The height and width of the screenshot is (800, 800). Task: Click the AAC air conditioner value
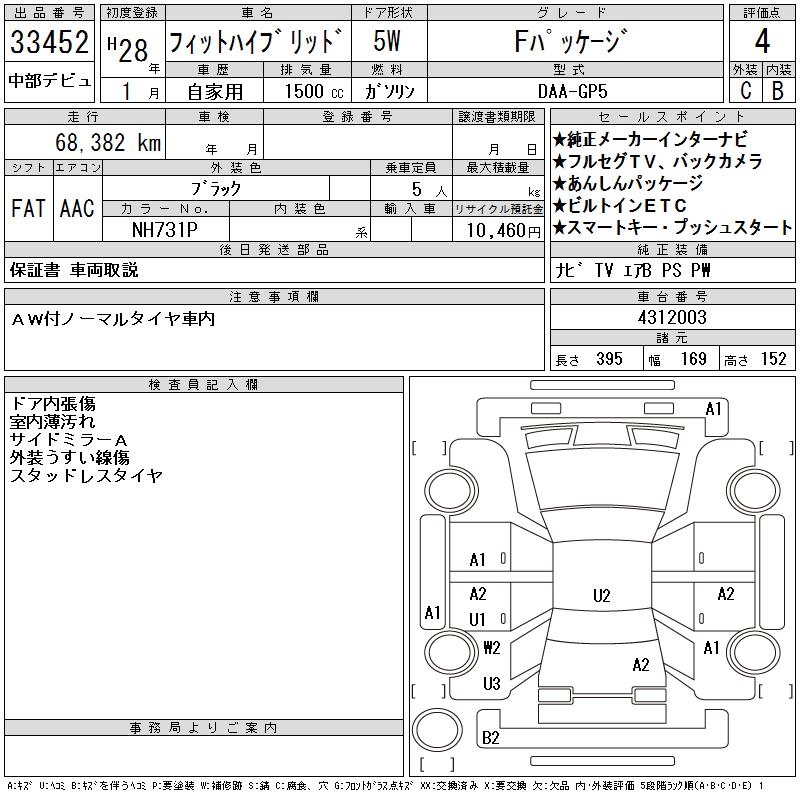77,208
